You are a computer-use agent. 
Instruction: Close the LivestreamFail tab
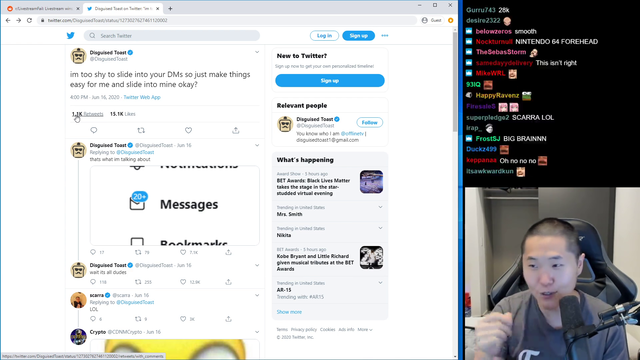(78, 9)
